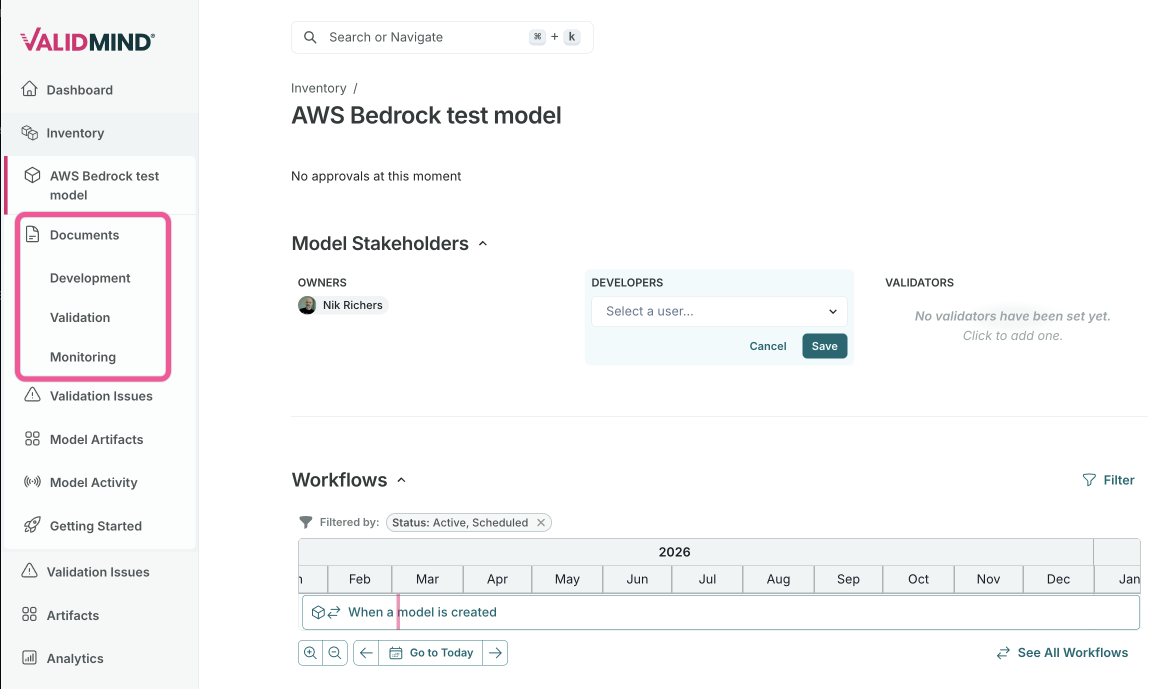Open Model Activity in the sidebar

point(93,483)
